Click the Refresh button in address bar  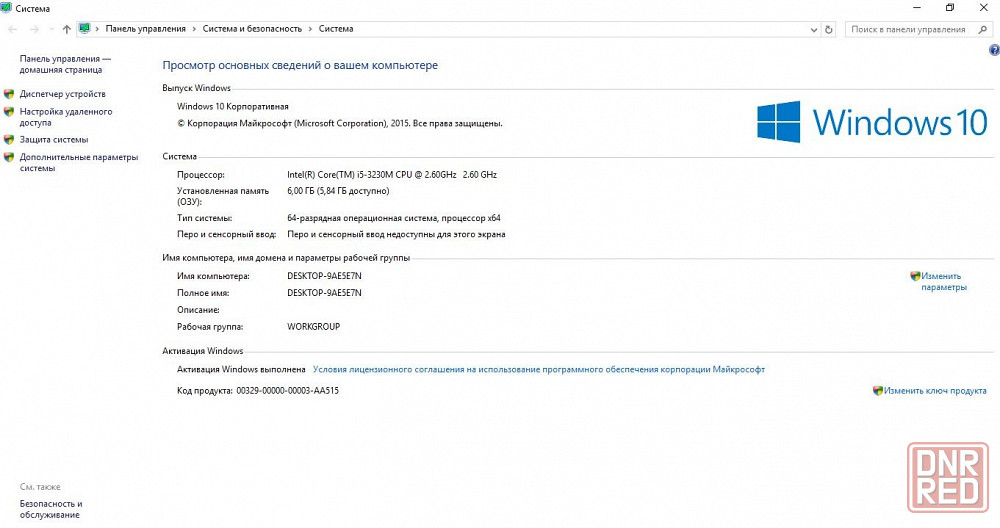click(x=829, y=30)
